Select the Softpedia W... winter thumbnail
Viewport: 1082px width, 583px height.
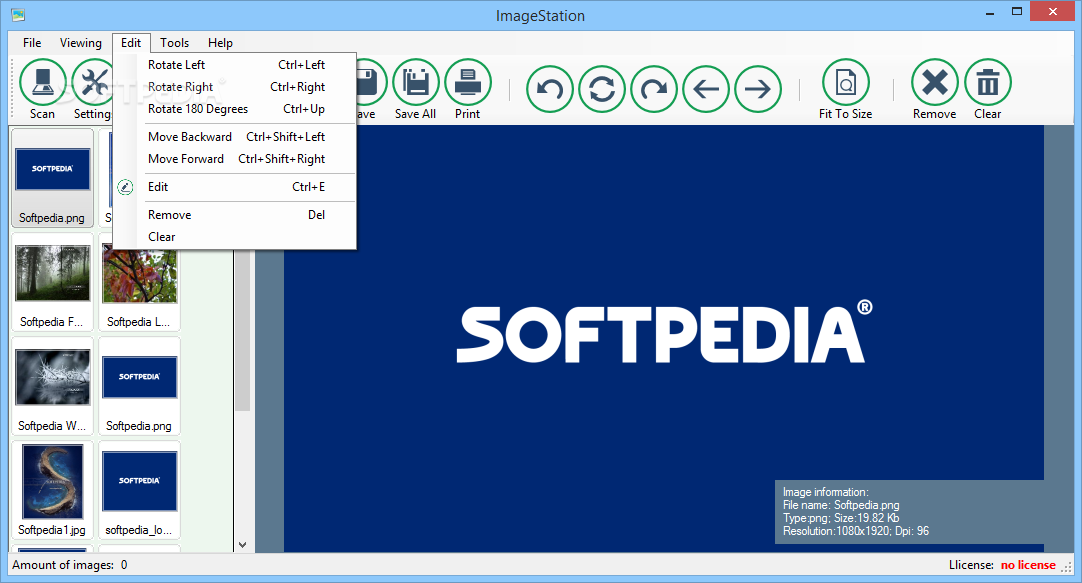pyautogui.click(x=52, y=386)
